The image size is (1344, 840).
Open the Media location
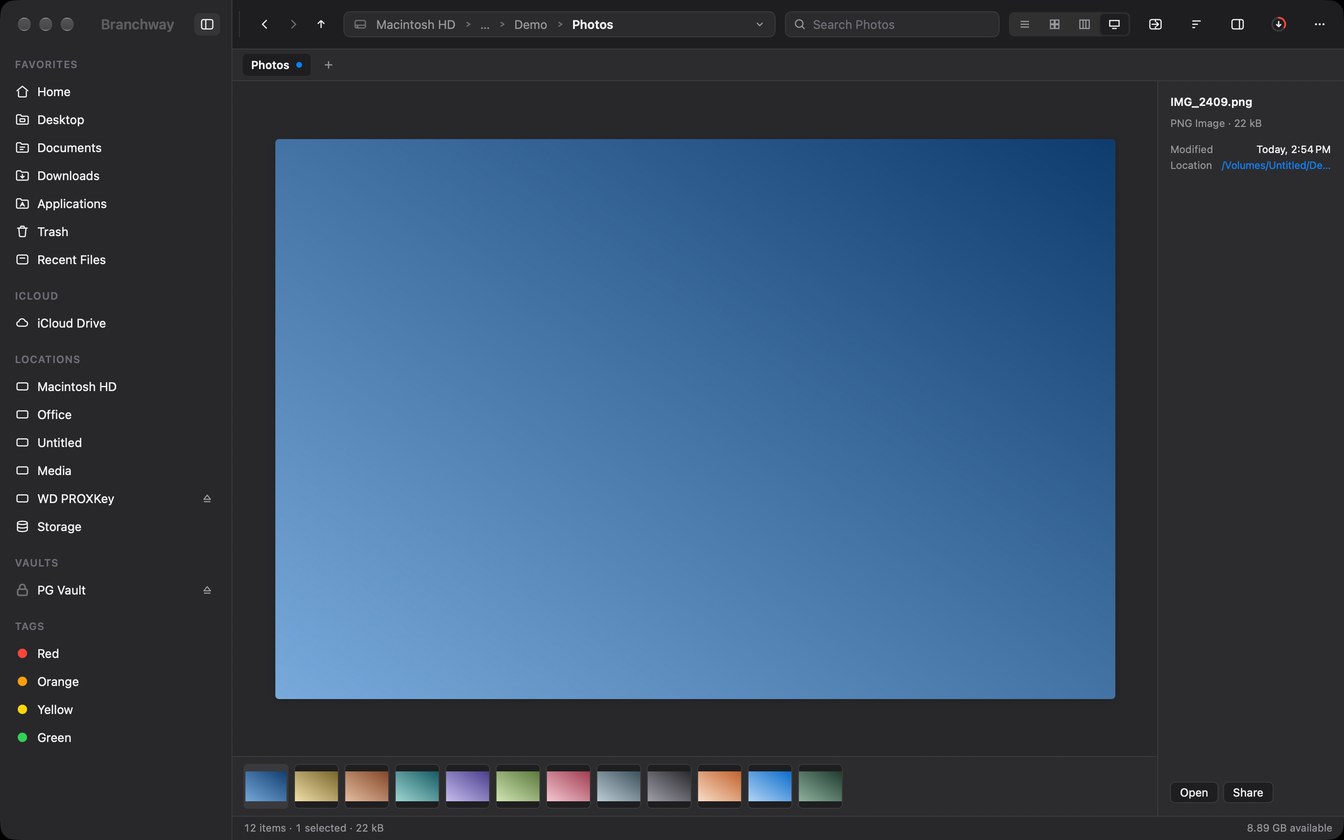115,471
